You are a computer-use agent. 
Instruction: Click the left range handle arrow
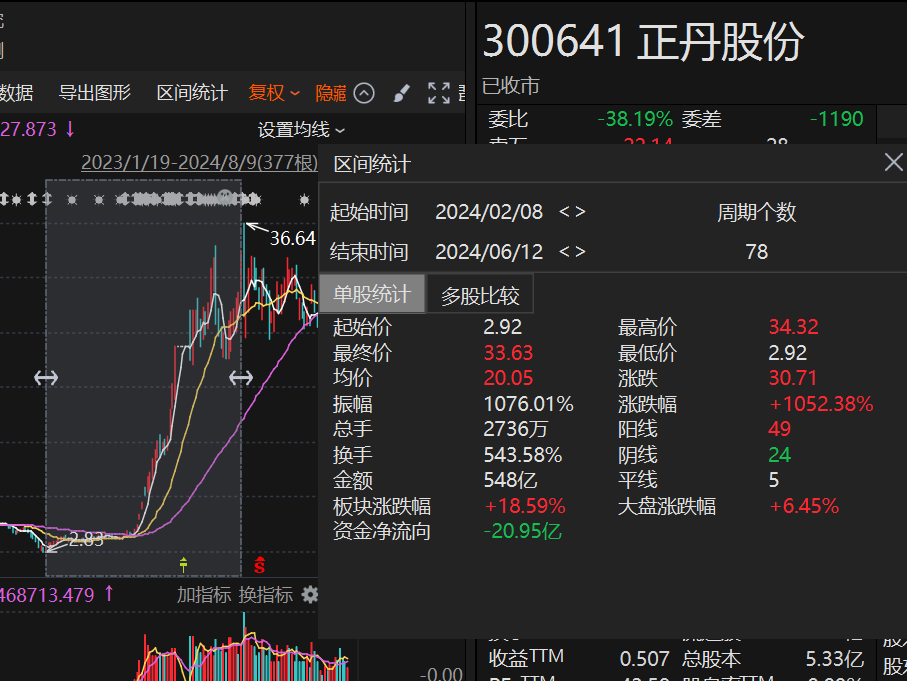coord(46,378)
